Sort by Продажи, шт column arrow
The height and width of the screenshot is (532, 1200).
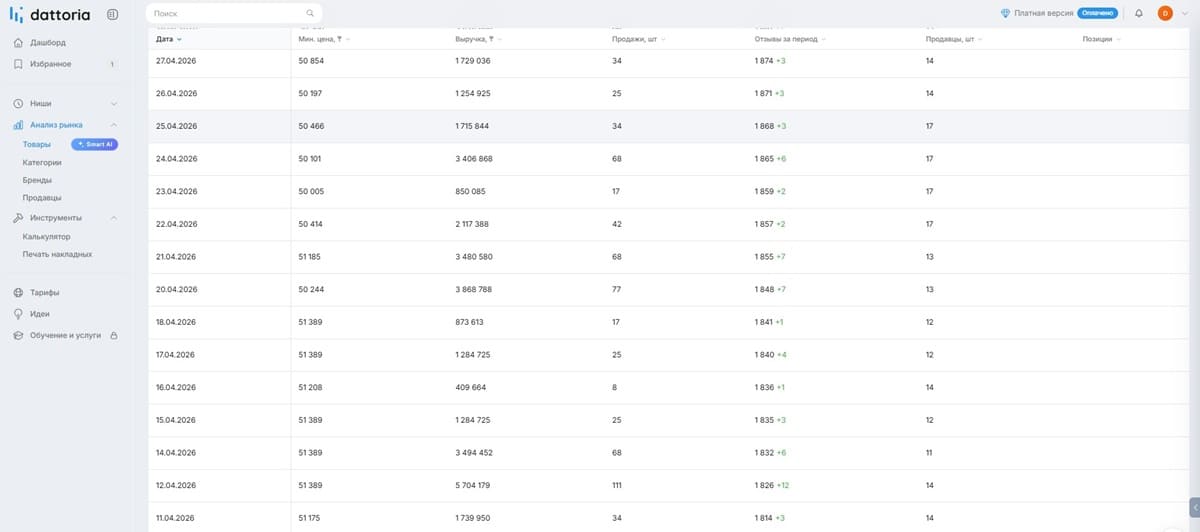coord(663,39)
